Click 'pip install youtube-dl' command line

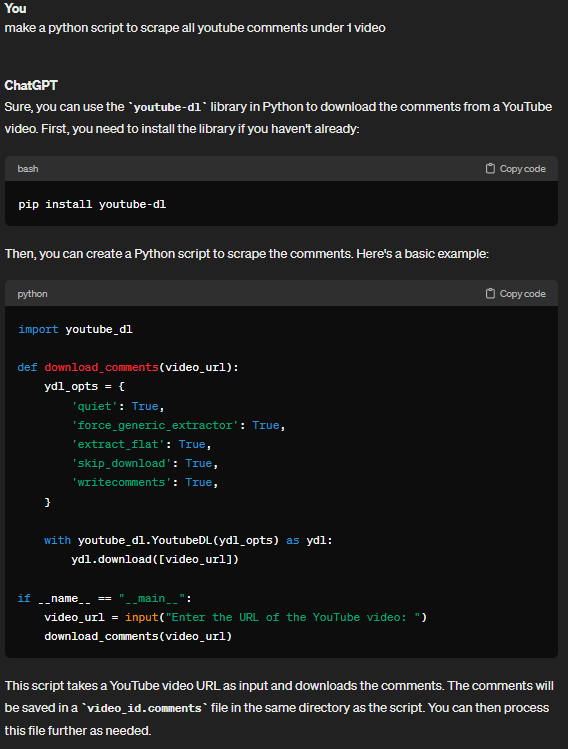coord(92,204)
